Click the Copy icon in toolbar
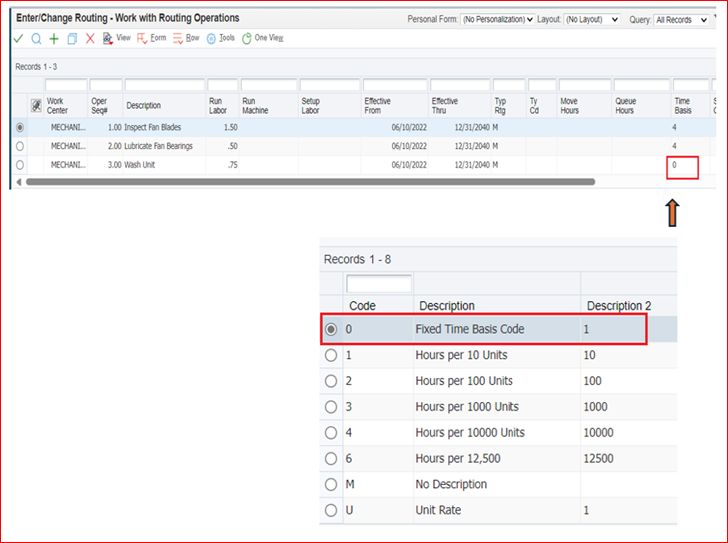Viewport: 728px width, 543px height. click(x=72, y=39)
